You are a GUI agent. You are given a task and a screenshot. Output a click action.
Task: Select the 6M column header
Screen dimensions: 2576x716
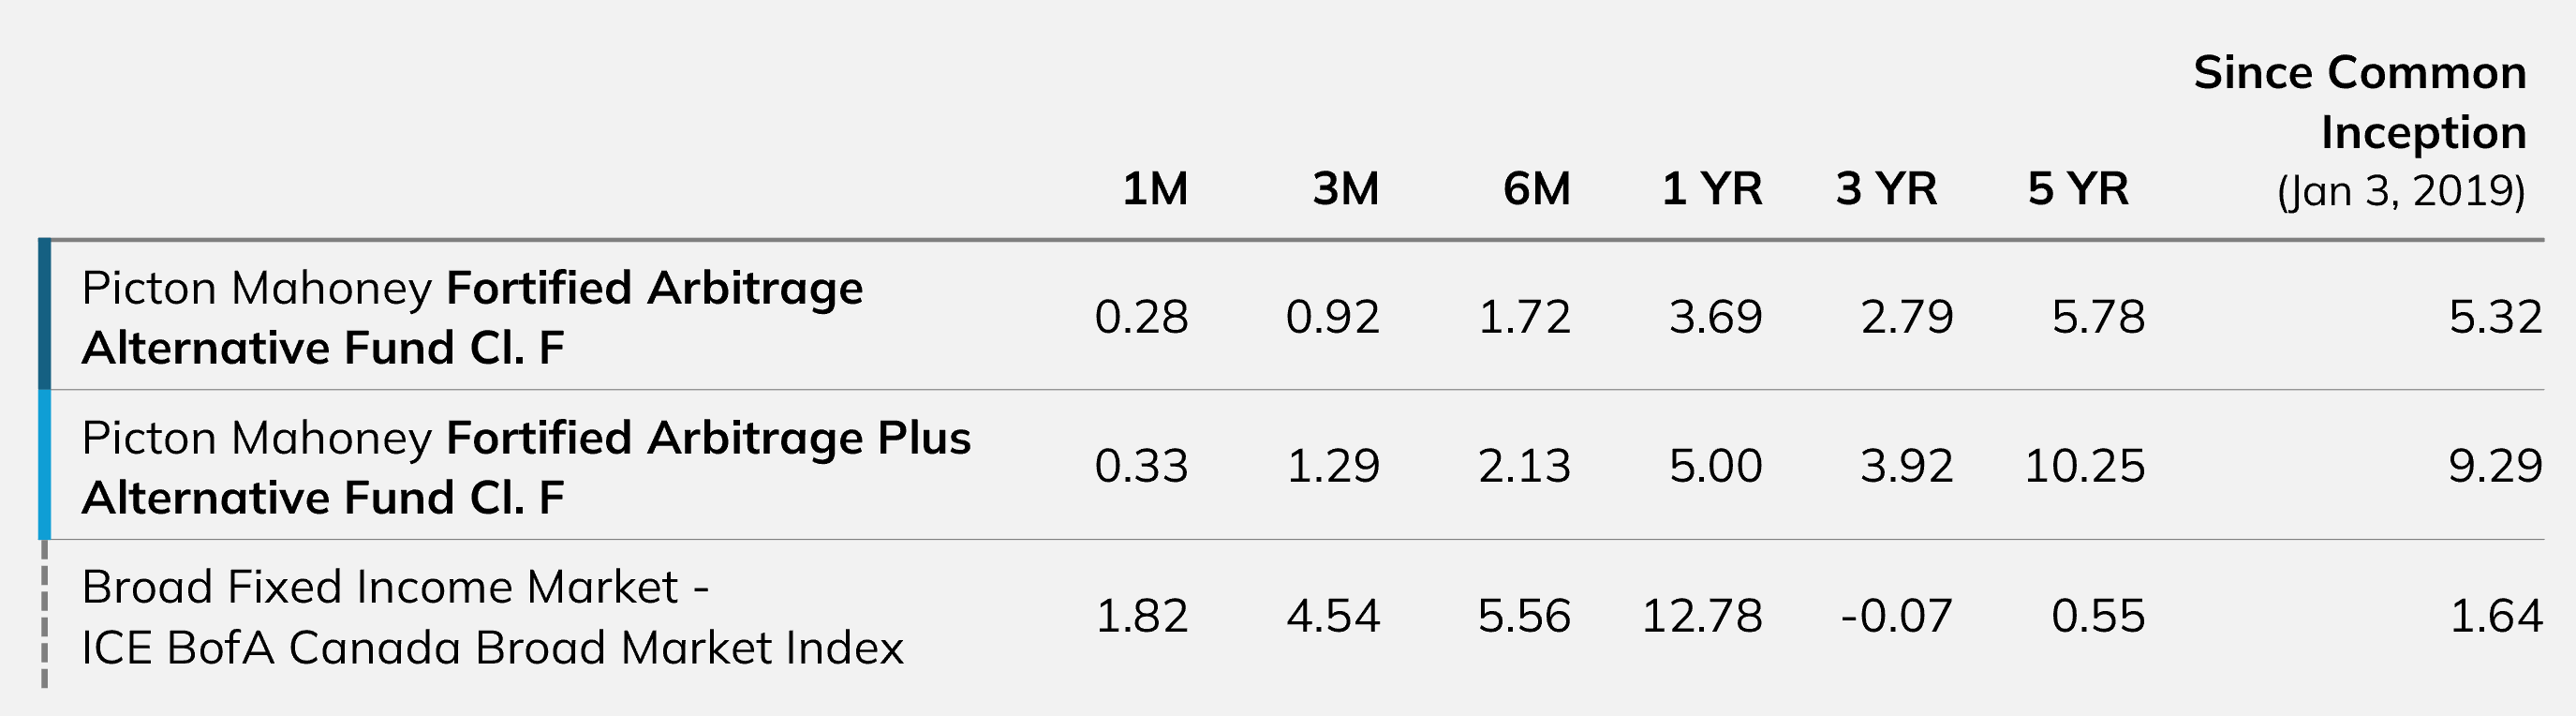click(1537, 189)
